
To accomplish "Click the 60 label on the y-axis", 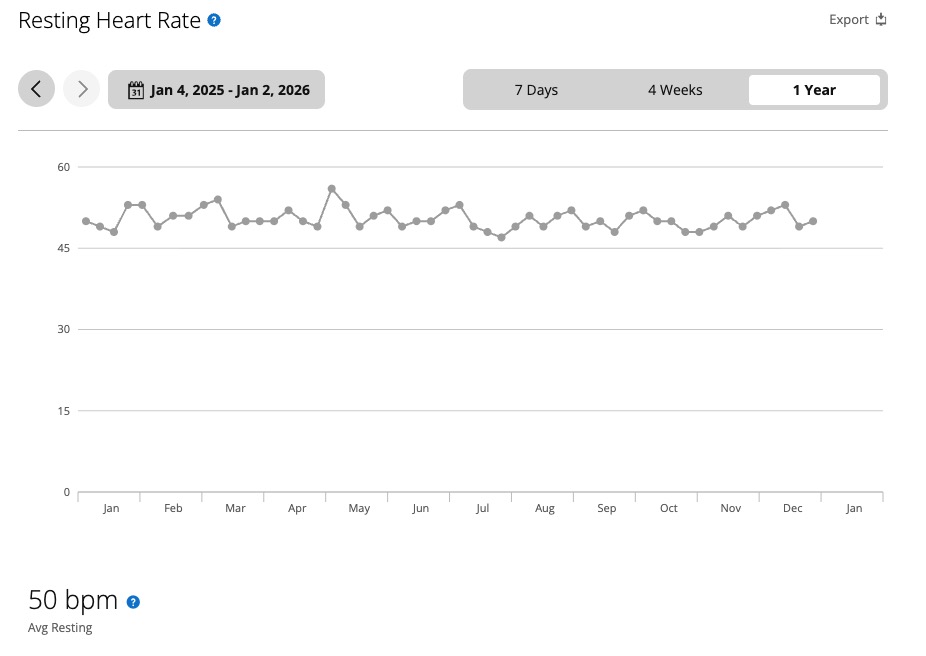I will point(64,167).
